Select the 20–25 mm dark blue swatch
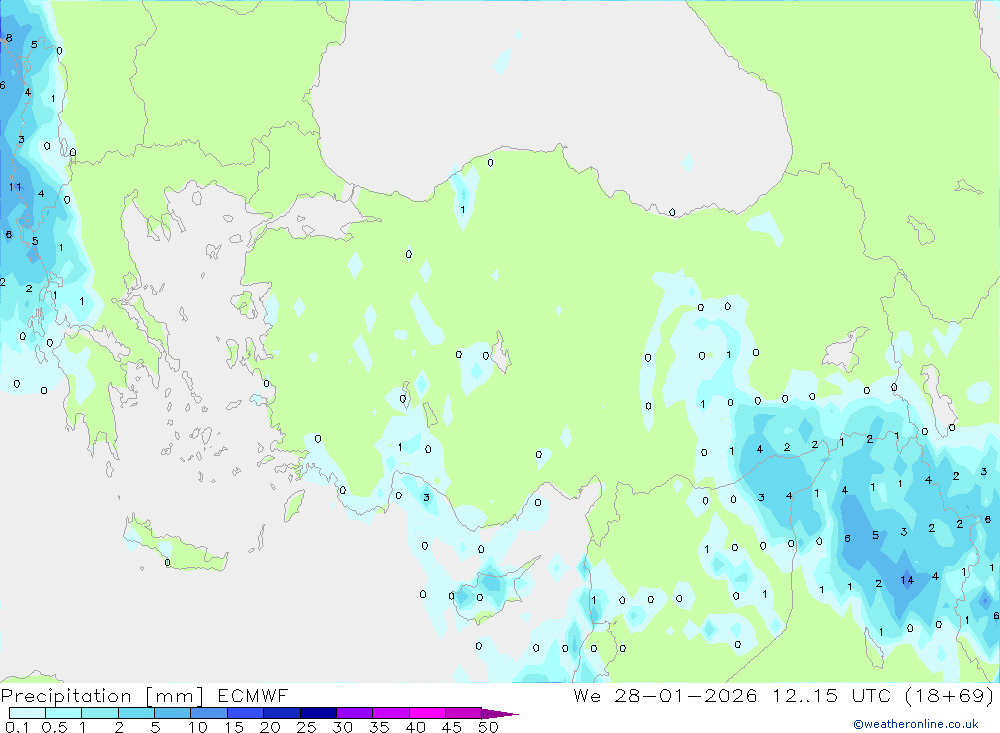The height and width of the screenshot is (733, 1000). tap(281, 713)
